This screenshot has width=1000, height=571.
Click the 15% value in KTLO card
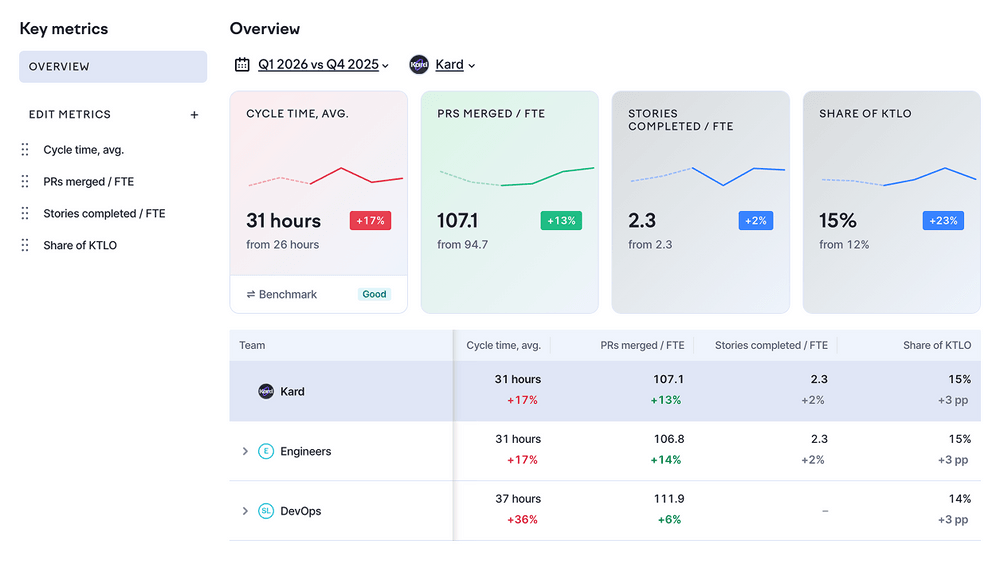pos(837,221)
